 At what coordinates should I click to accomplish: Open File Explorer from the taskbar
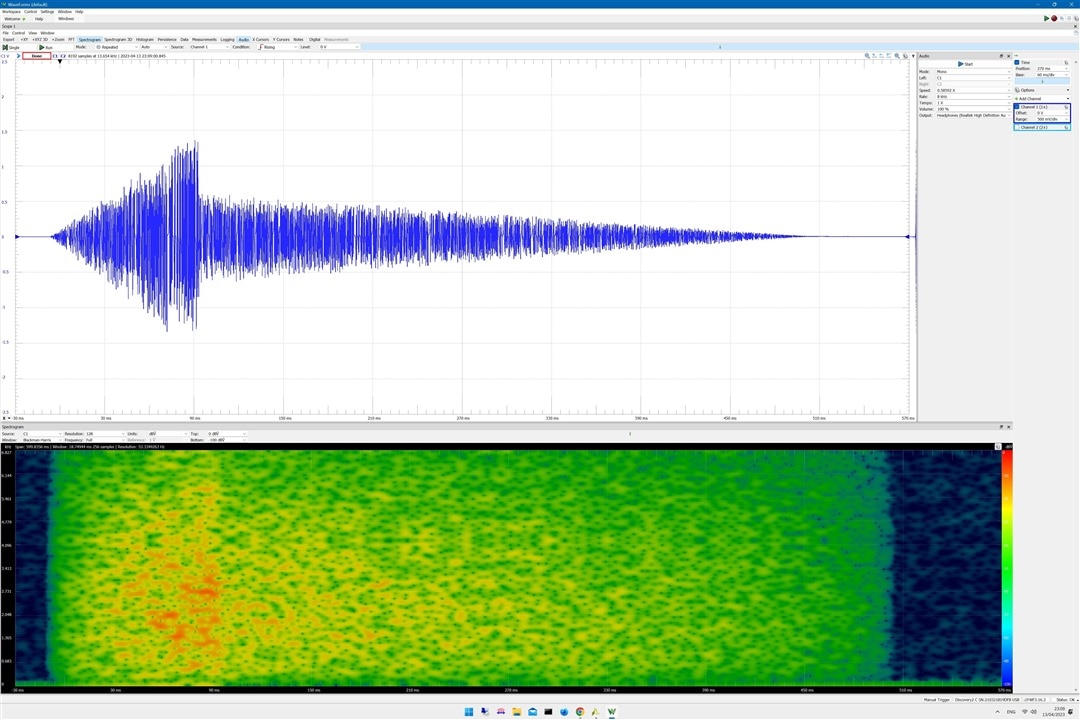[x=517, y=712]
